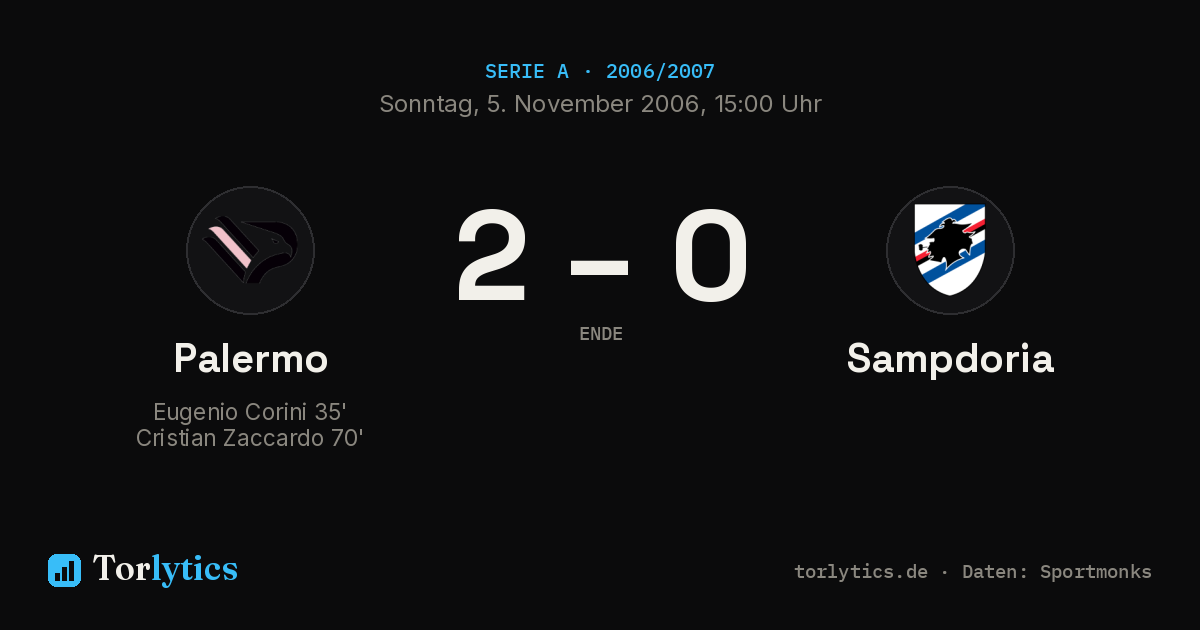
Task: Select goal scorer Cristian Zaccardo 70'
Action: point(250,438)
